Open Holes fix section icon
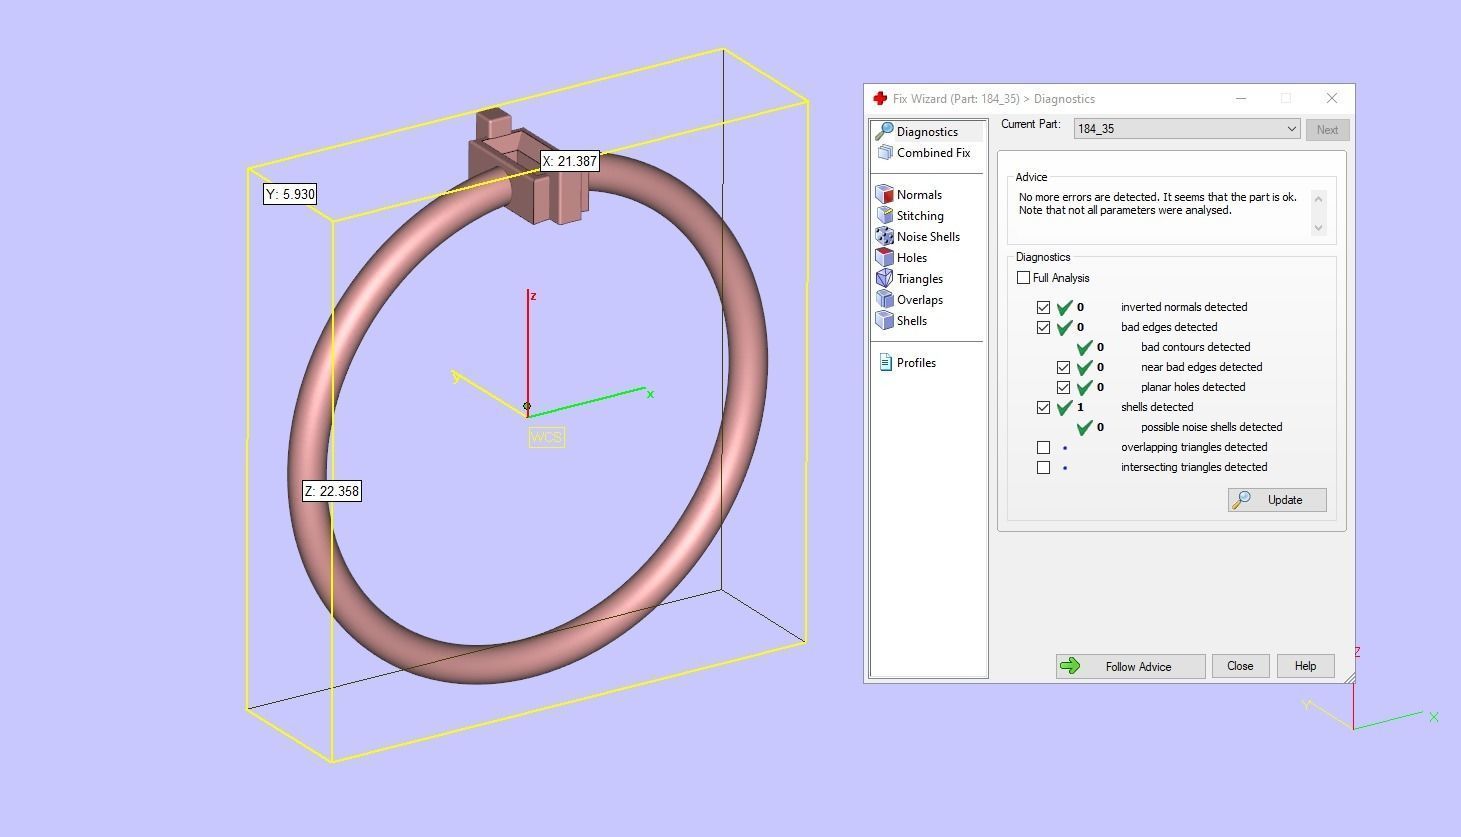This screenshot has width=1461, height=837. [x=884, y=258]
